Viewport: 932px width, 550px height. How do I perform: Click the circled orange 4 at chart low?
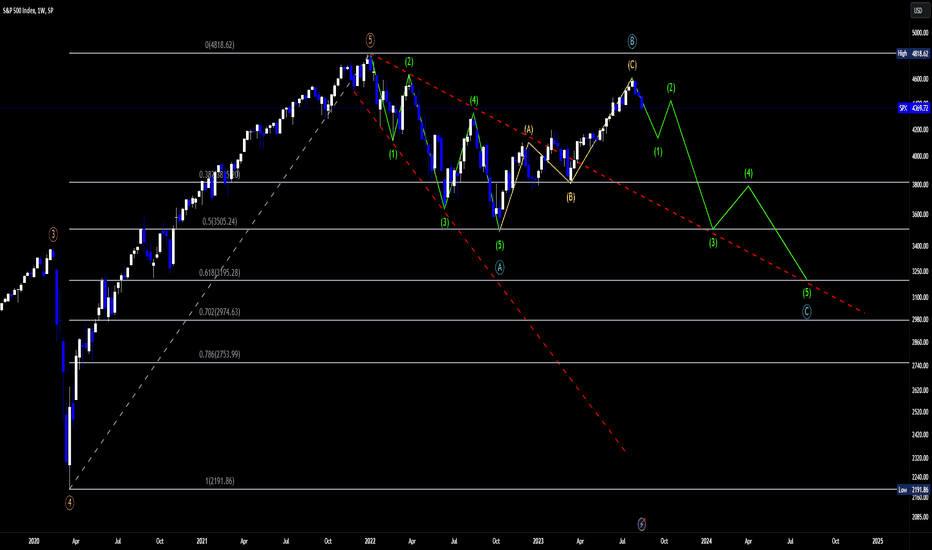click(x=70, y=502)
